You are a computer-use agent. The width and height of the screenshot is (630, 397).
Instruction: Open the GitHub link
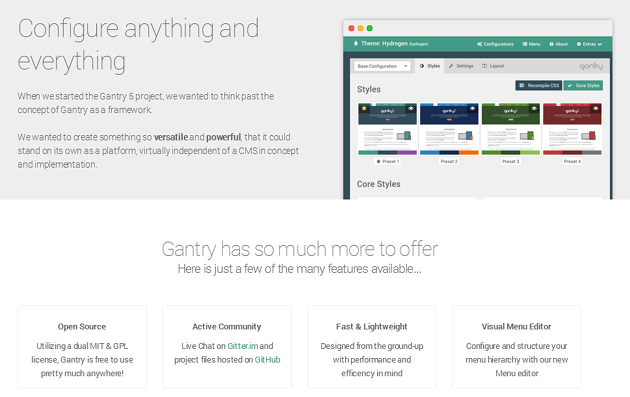point(267,360)
